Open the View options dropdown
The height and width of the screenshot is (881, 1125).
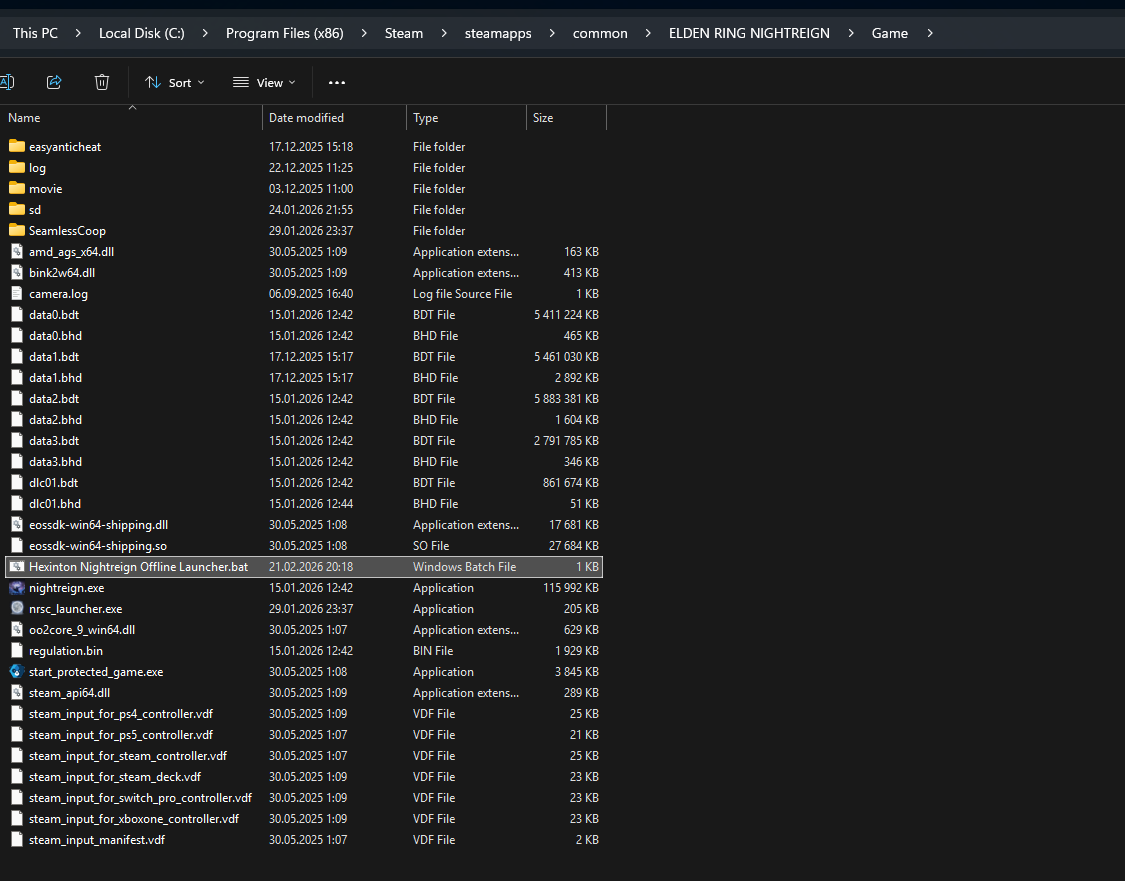click(264, 83)
